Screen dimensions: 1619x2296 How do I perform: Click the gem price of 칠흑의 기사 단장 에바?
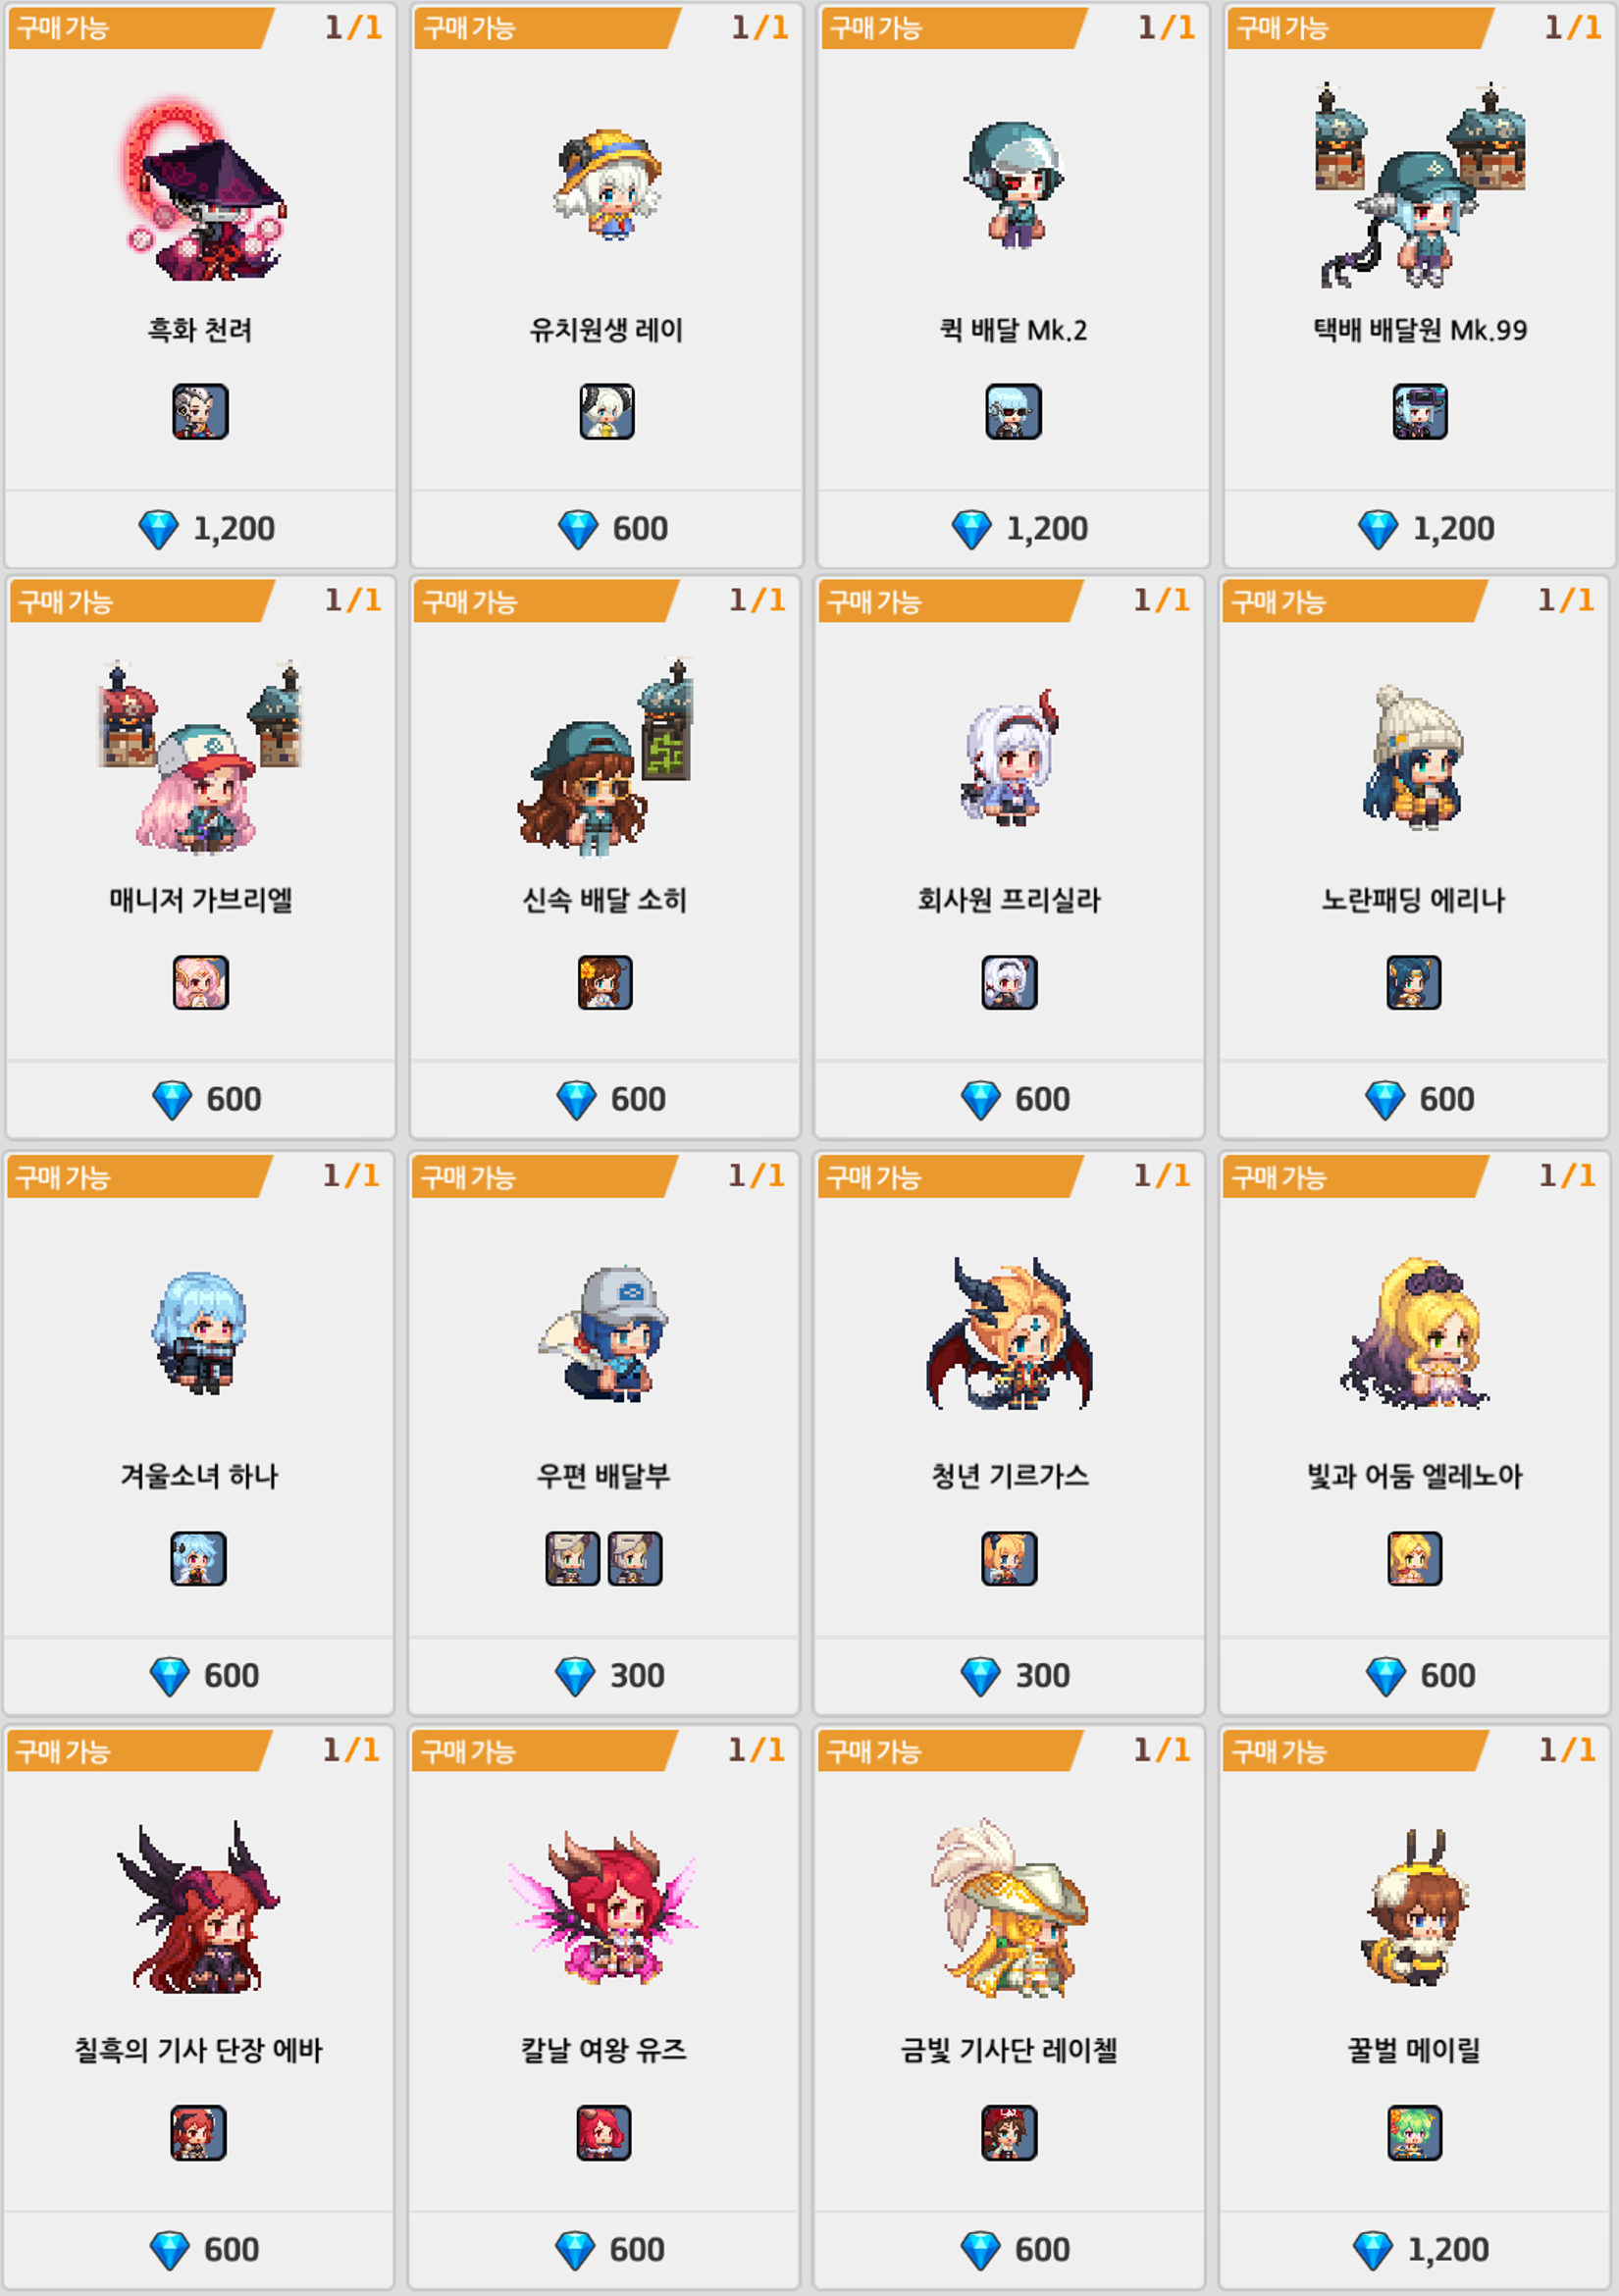click(204, 2250)
